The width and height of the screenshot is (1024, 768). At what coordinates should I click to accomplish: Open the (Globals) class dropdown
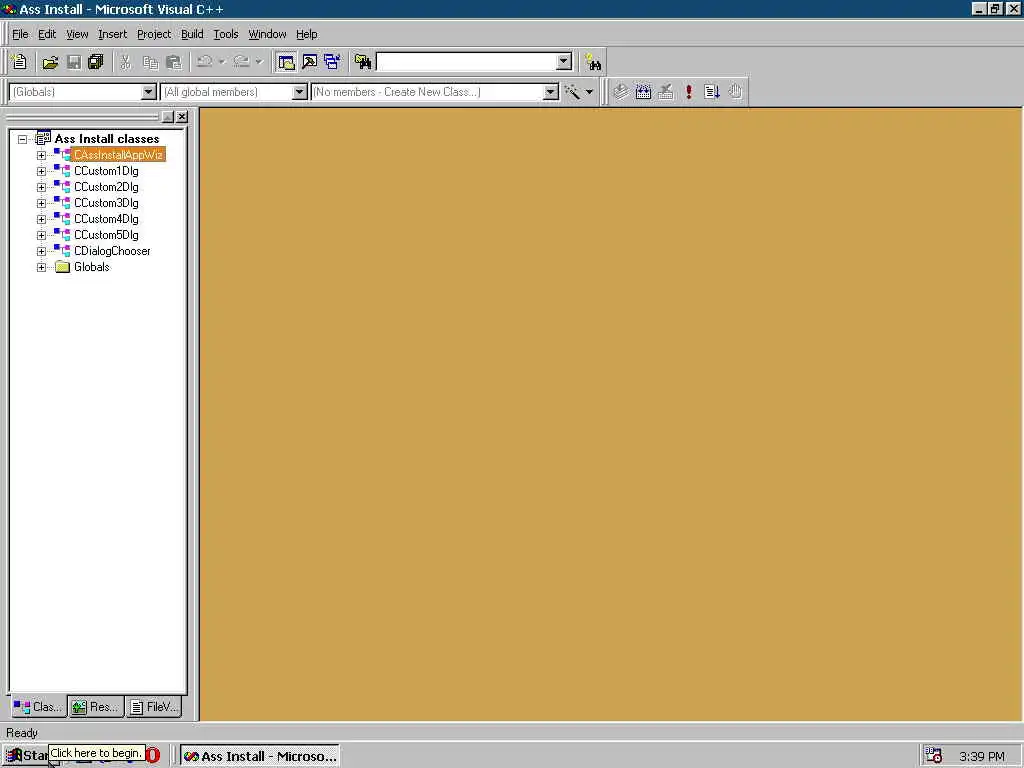pyautogui.click(x=149, y=92)
